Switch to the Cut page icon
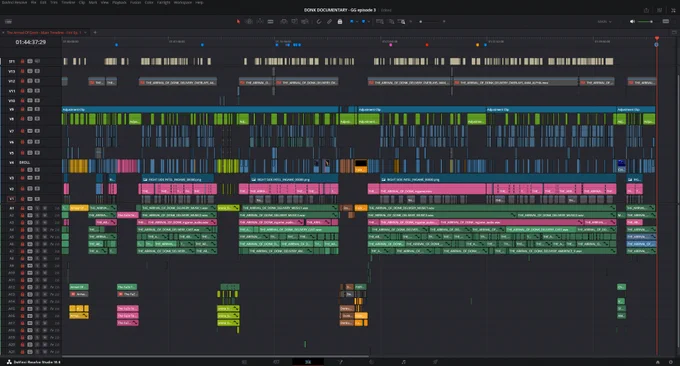Viewport: 680px width, 366px height. point(276,362)
